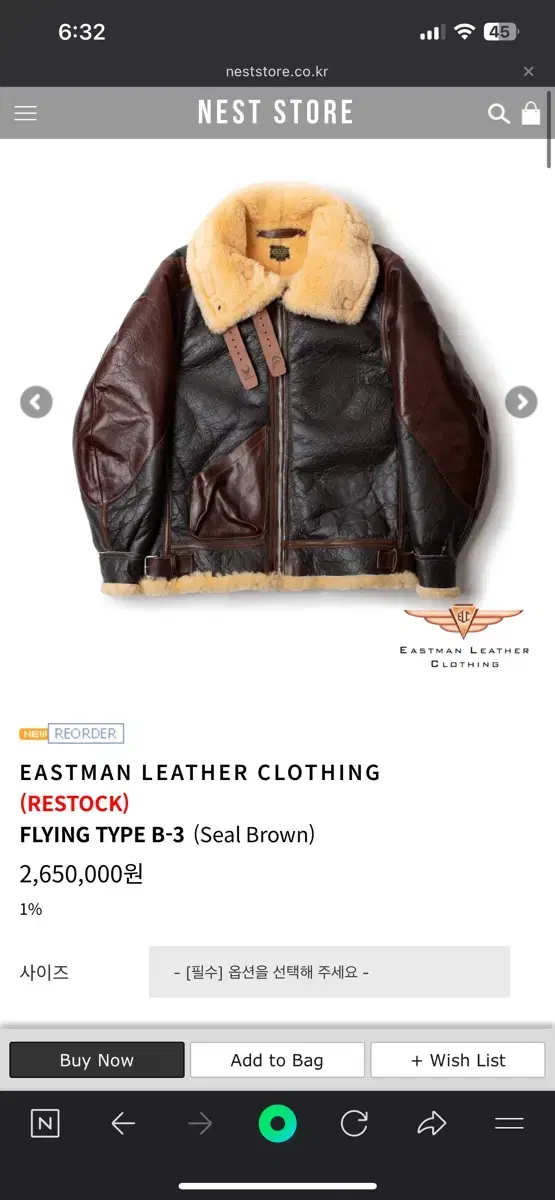Viewport: 555px width, 1200px height.
Task: Tap the neststore.co.kr address bar
Action: (x=277, y=71)
